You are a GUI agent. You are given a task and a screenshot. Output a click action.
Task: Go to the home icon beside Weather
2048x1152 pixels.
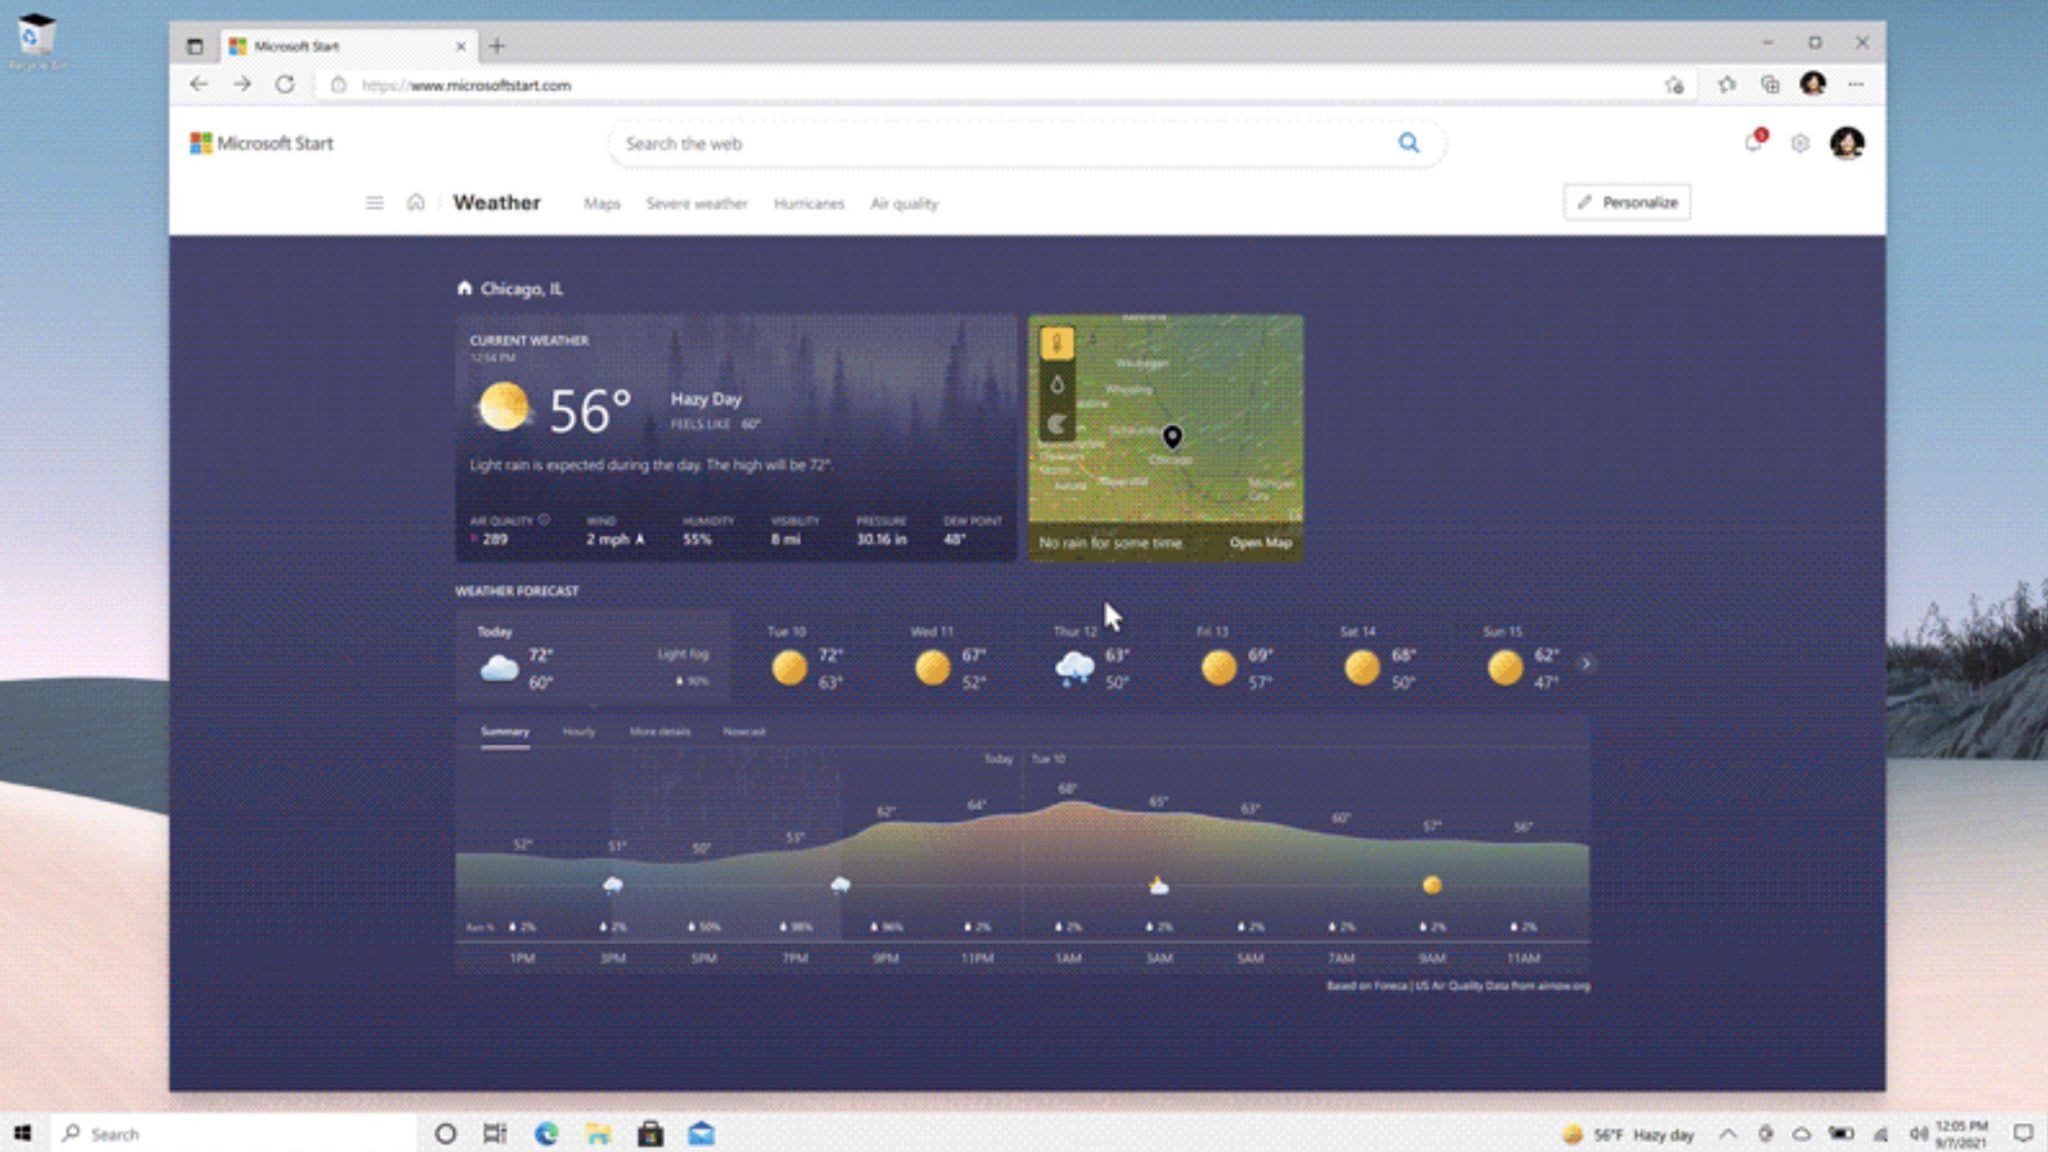click(x=416, y=202)
